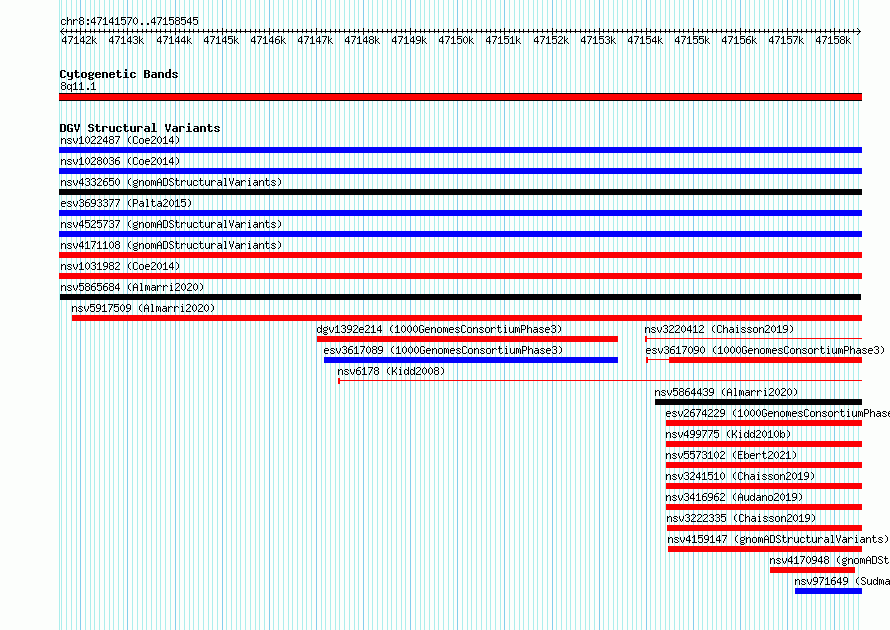Click the 47142k ruler position

coord(79,40)
